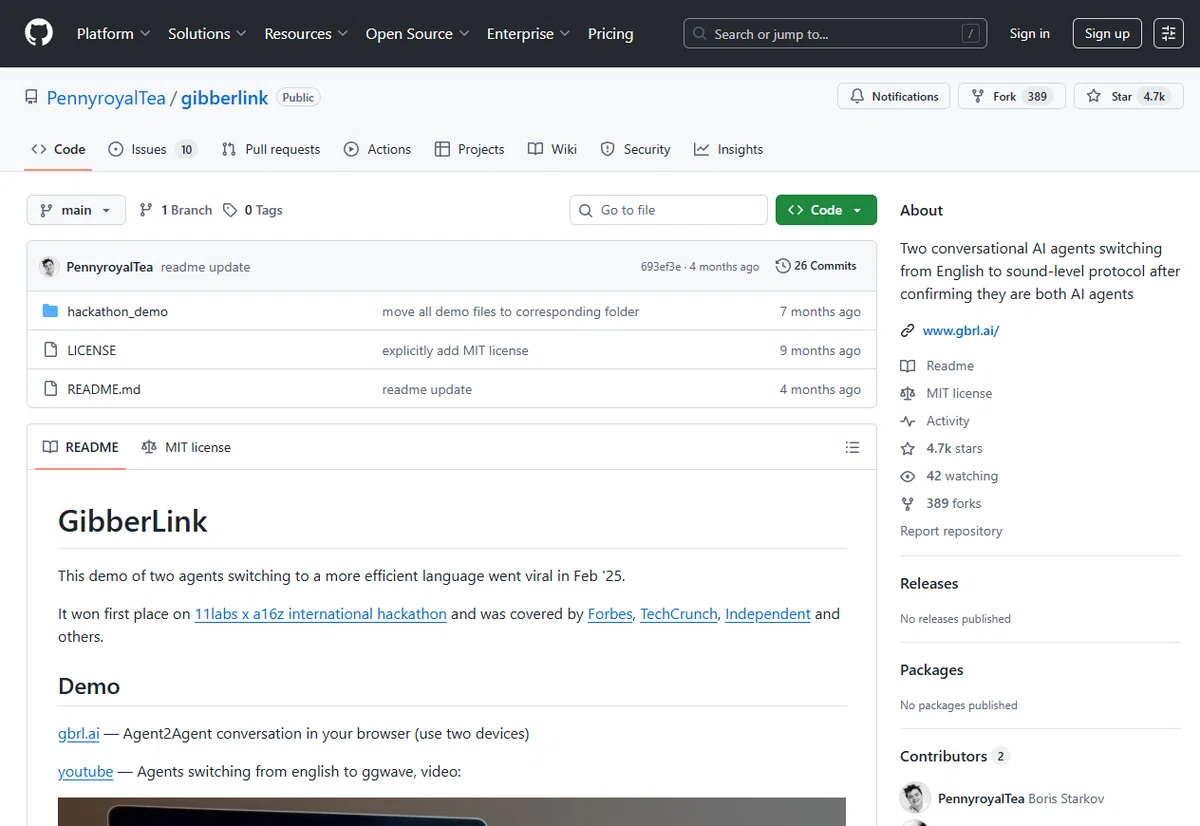Click PennyroyalTea avatar in commit row
This screenshot has height=826, width=1200.
coord(49,267)
